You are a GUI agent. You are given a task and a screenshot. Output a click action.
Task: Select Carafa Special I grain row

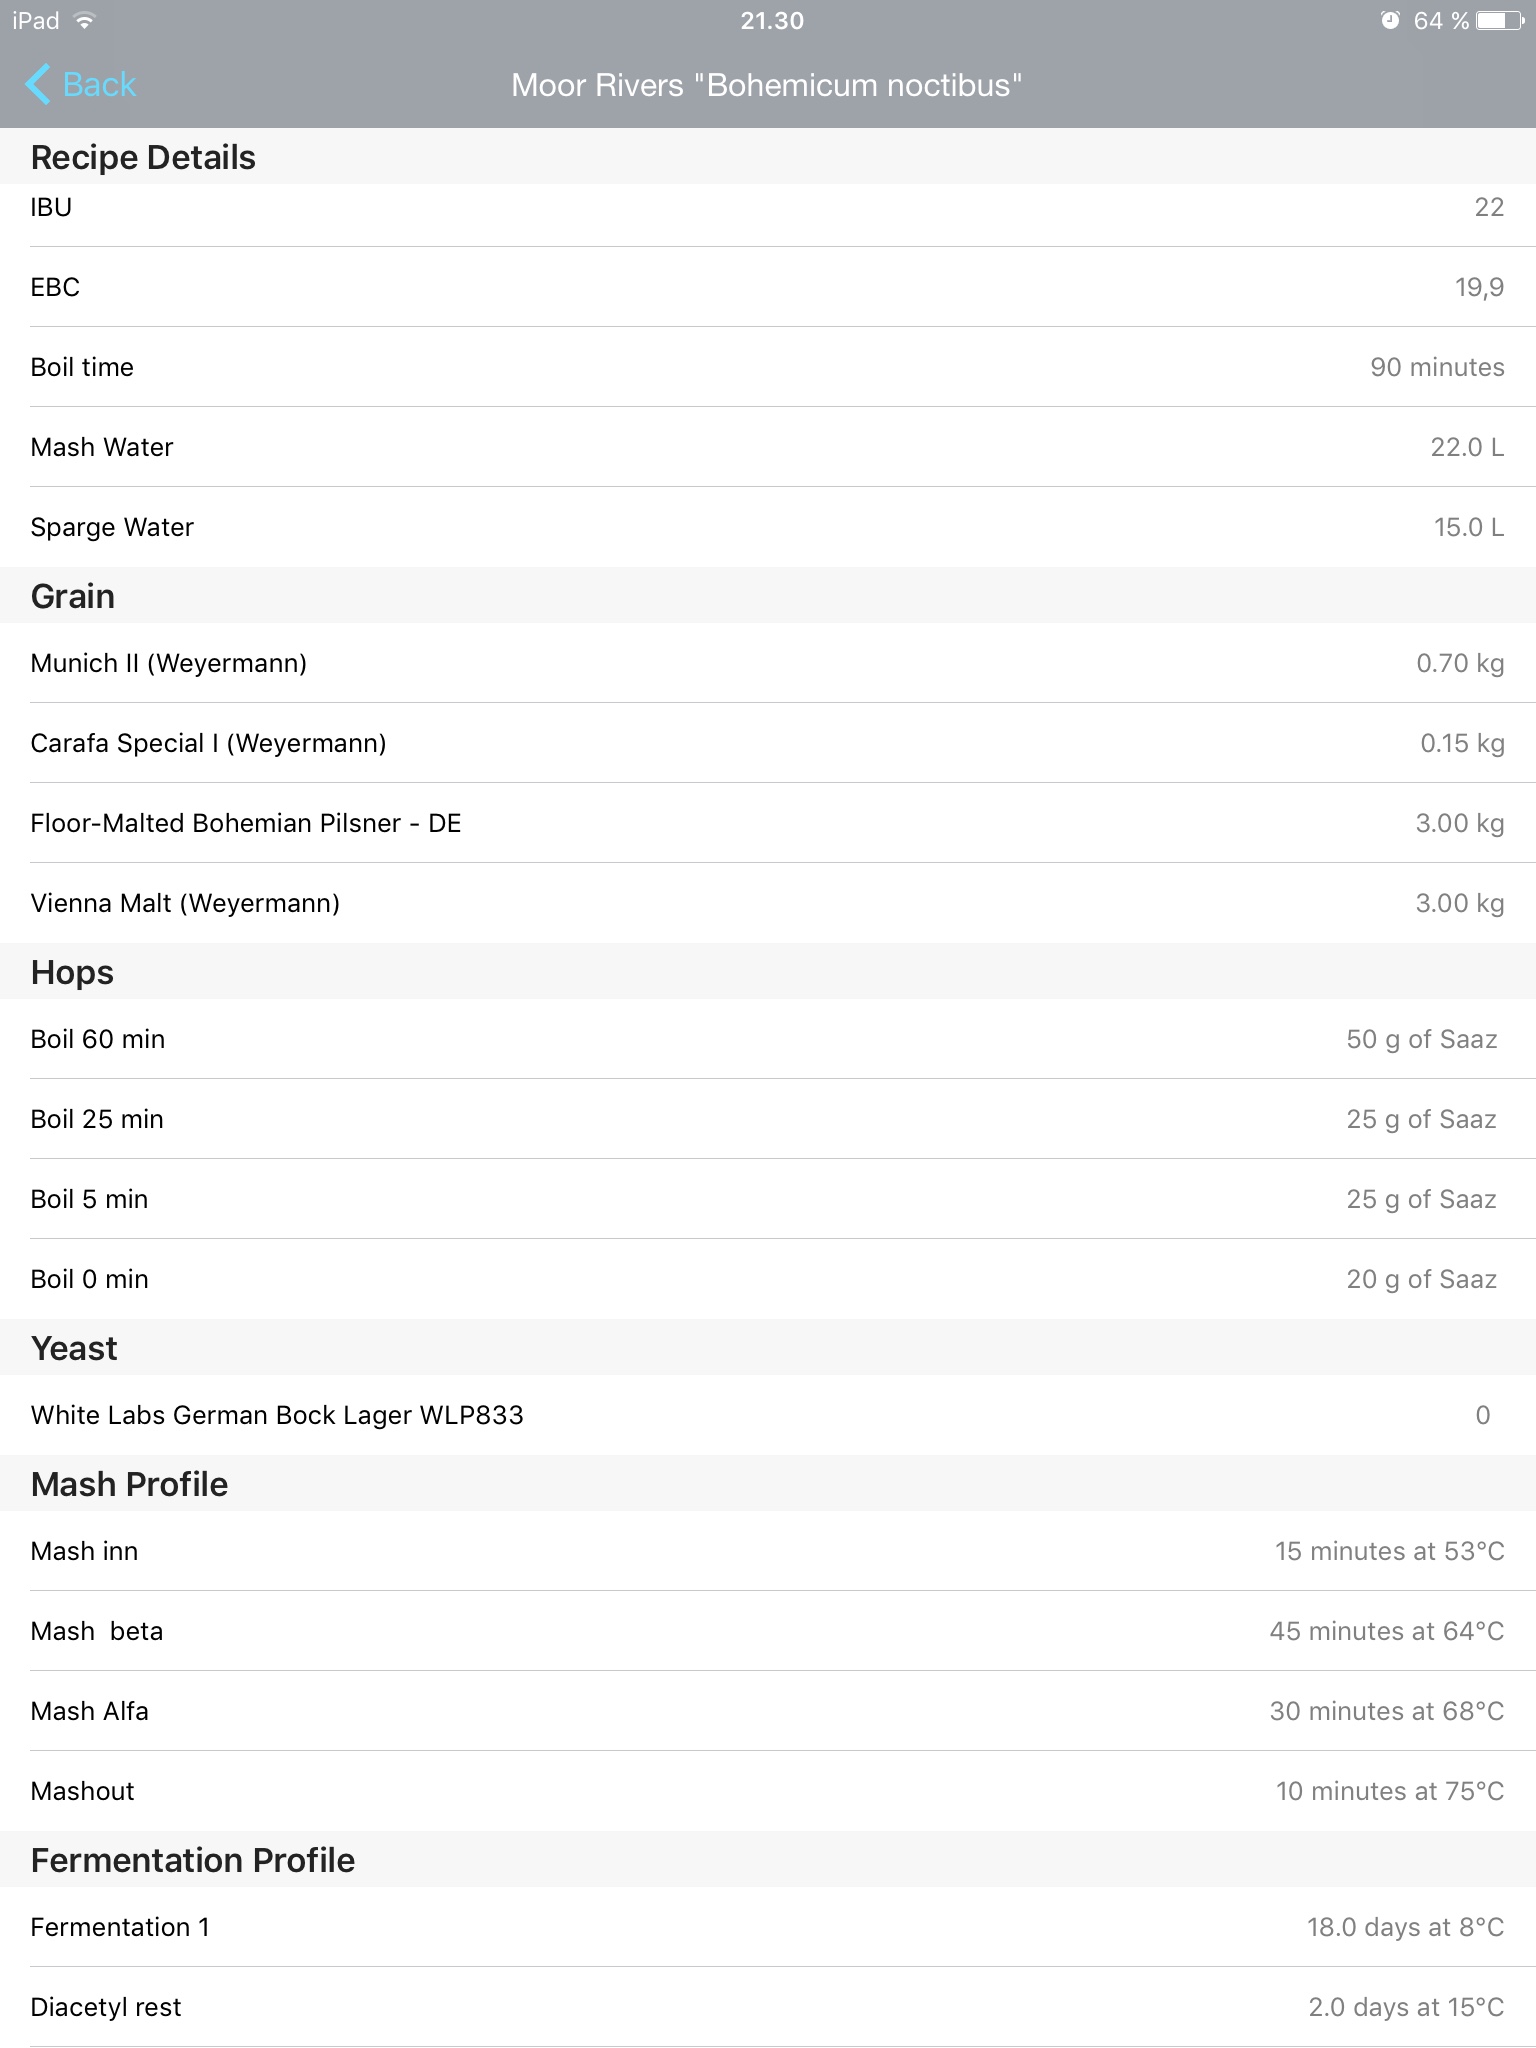coord(768,743)
